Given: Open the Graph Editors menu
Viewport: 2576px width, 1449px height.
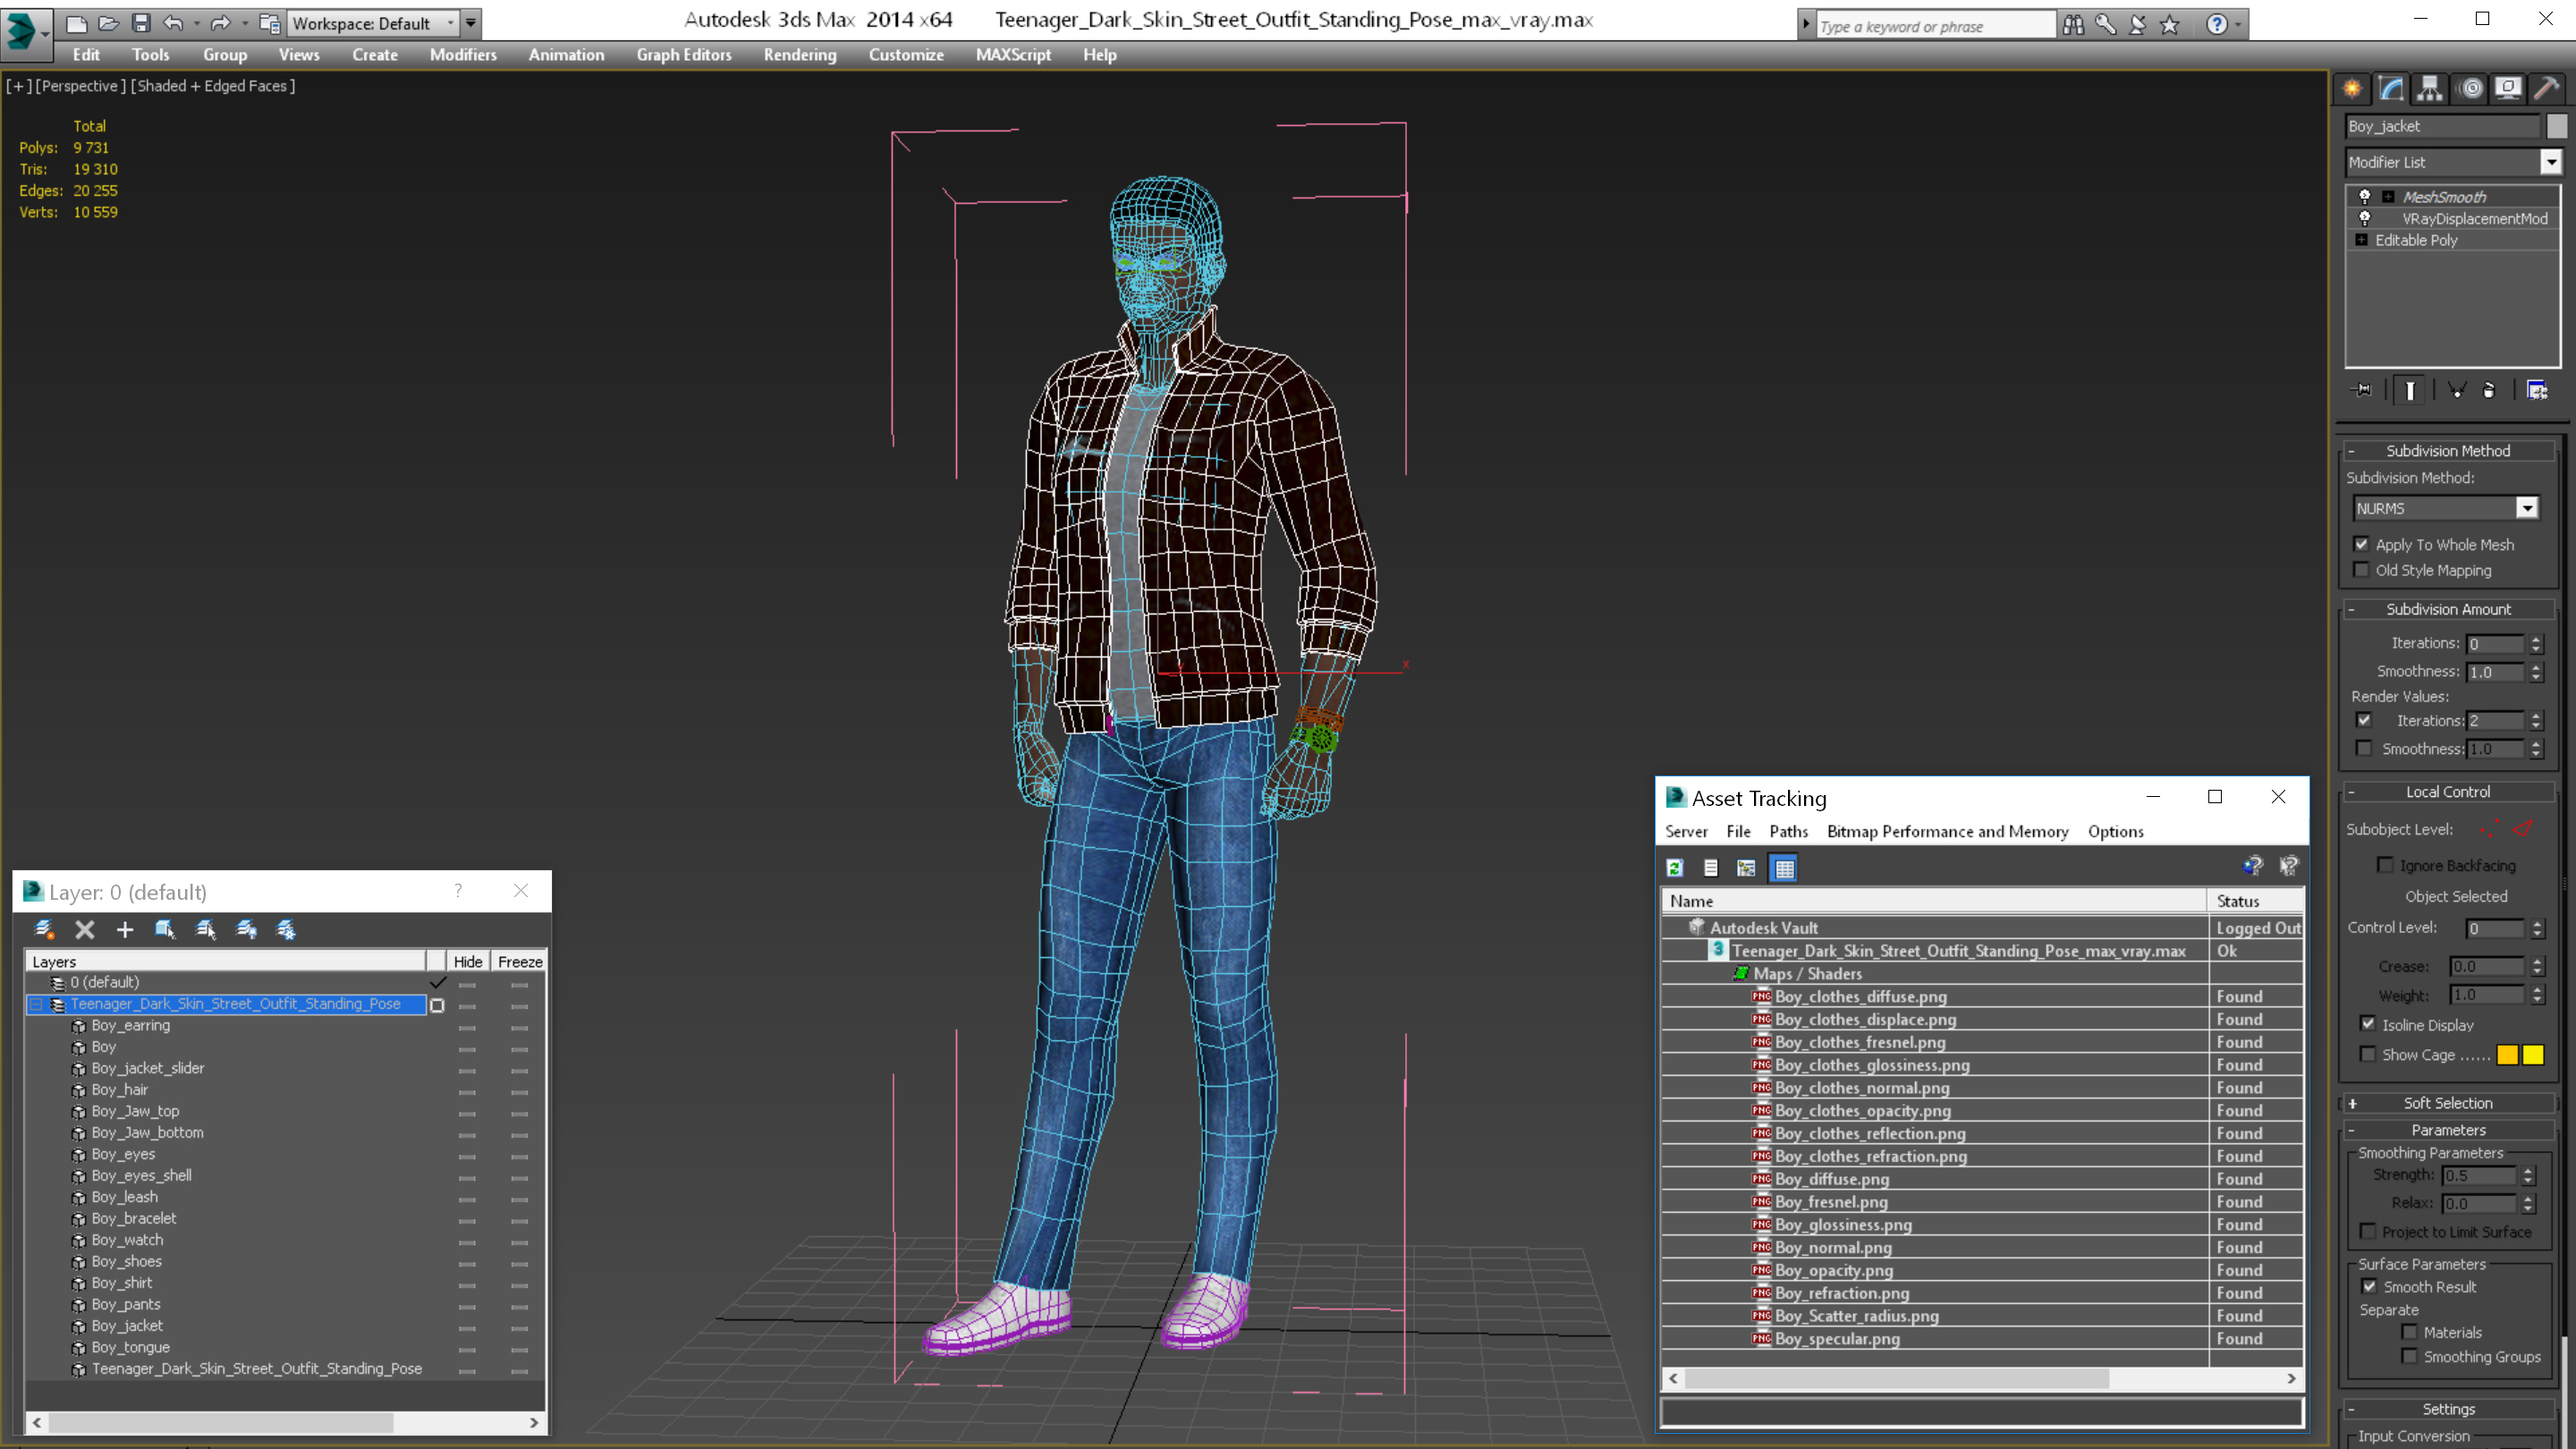Looking at the screenshot, I should (x=684, y=55).
